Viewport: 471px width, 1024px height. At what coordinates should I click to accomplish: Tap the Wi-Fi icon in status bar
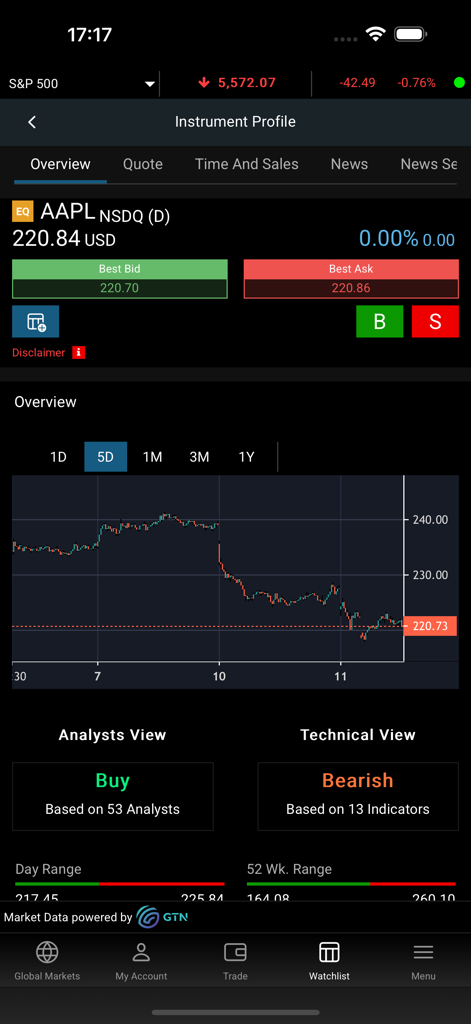click(x=376, y=34)
